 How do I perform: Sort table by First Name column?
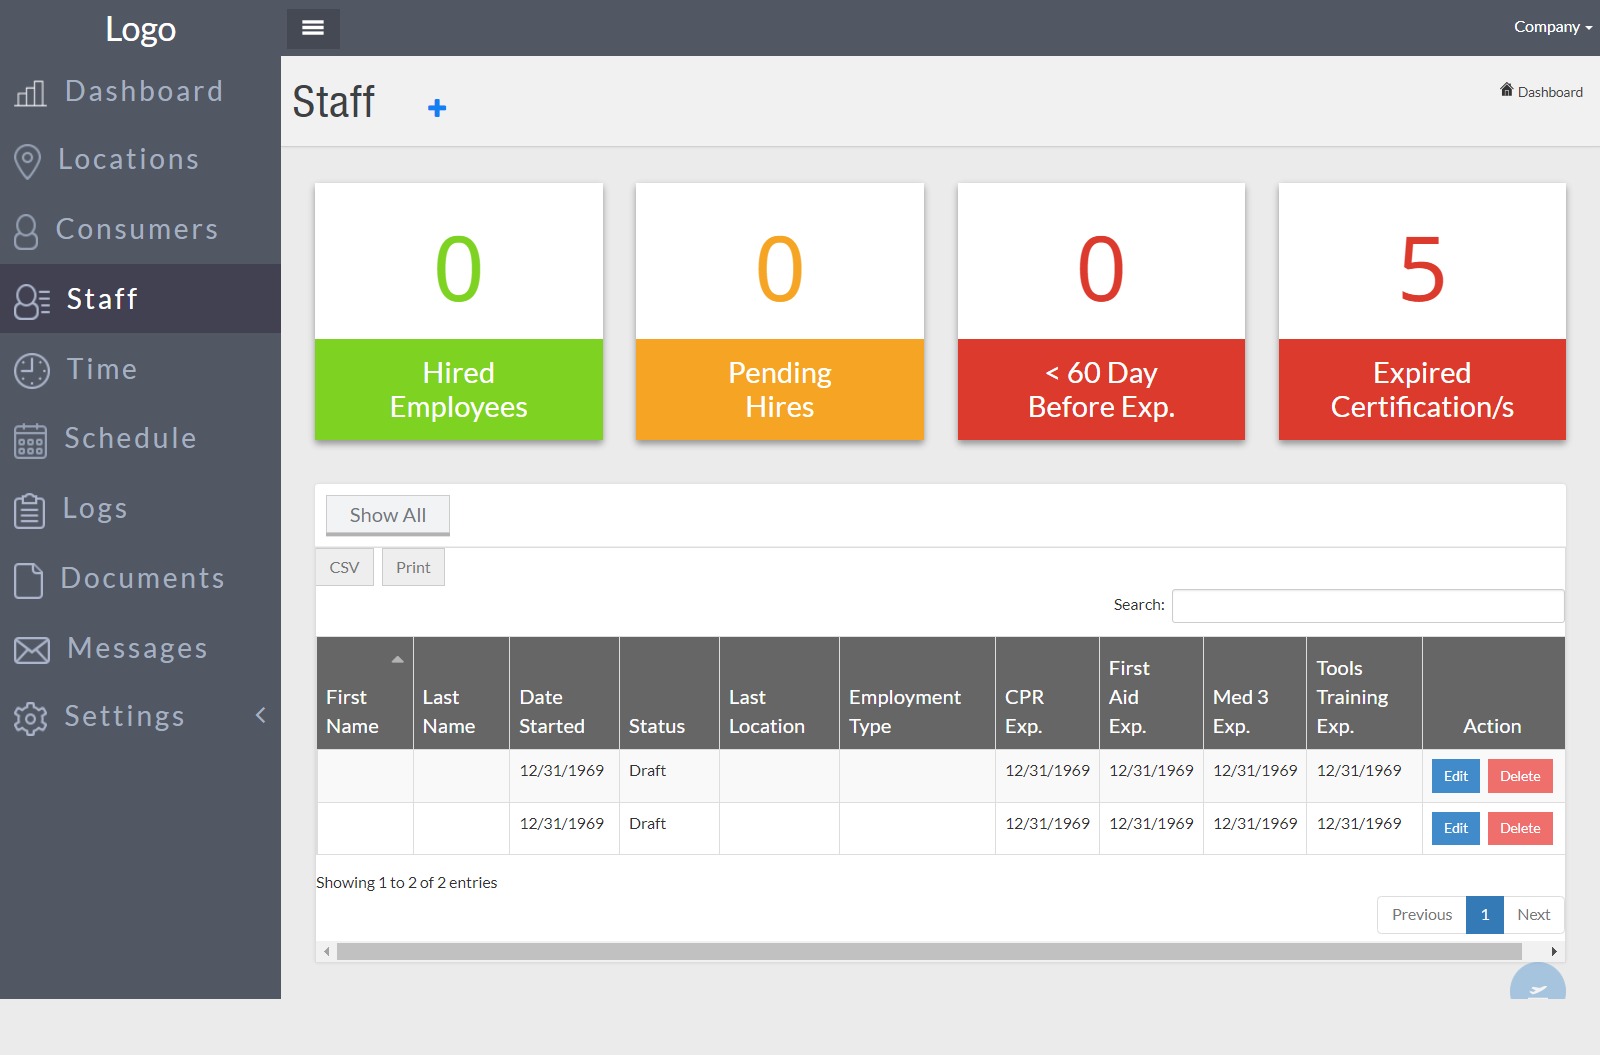click(365, 693)
